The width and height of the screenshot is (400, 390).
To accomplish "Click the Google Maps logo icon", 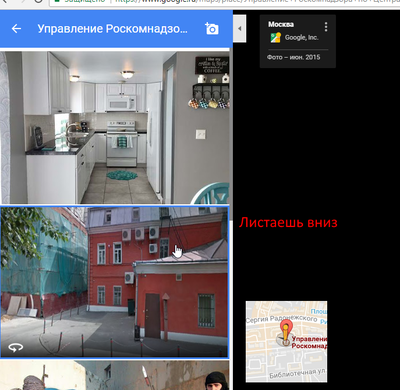I will [x=276, y=37].
